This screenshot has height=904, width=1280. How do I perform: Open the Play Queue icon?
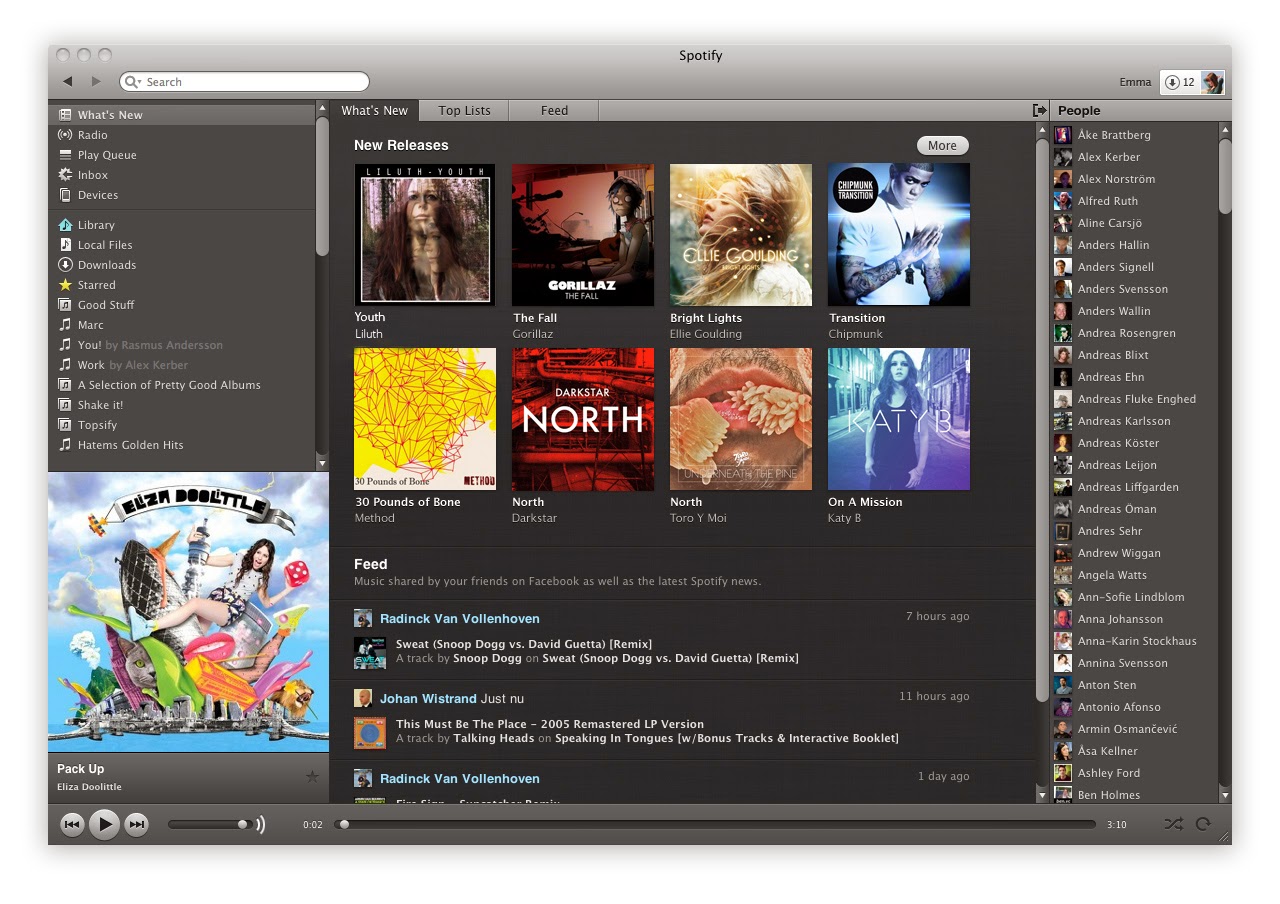65,155
